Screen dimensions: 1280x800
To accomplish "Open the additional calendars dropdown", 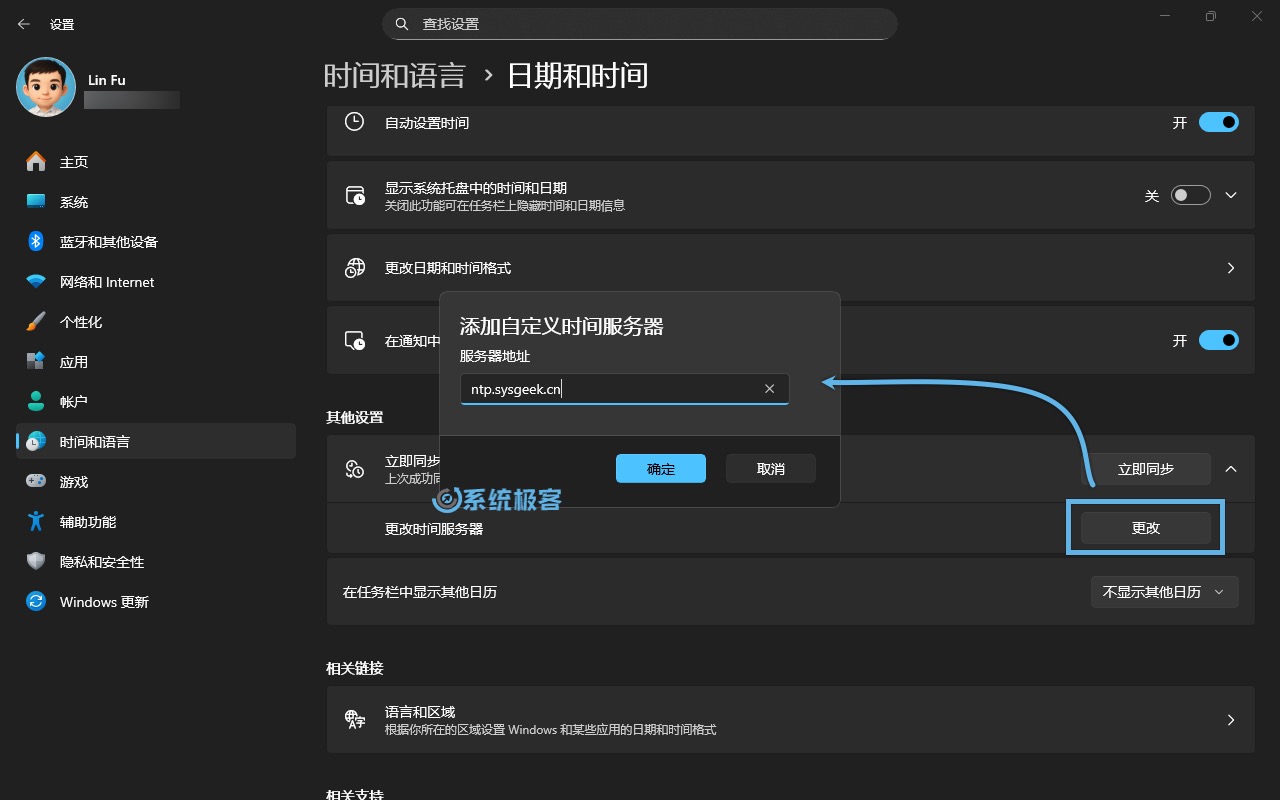I will [1164, 592].
